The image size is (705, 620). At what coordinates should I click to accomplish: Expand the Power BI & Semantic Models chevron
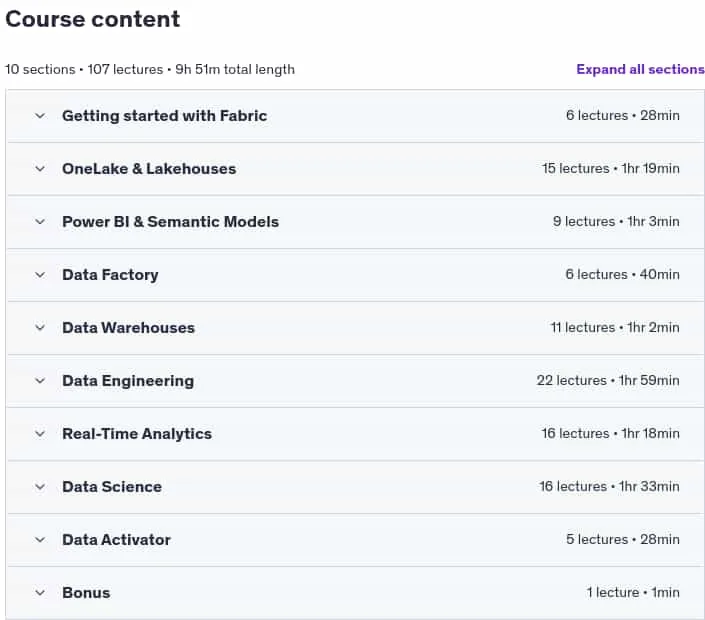[x=40, y=222]
